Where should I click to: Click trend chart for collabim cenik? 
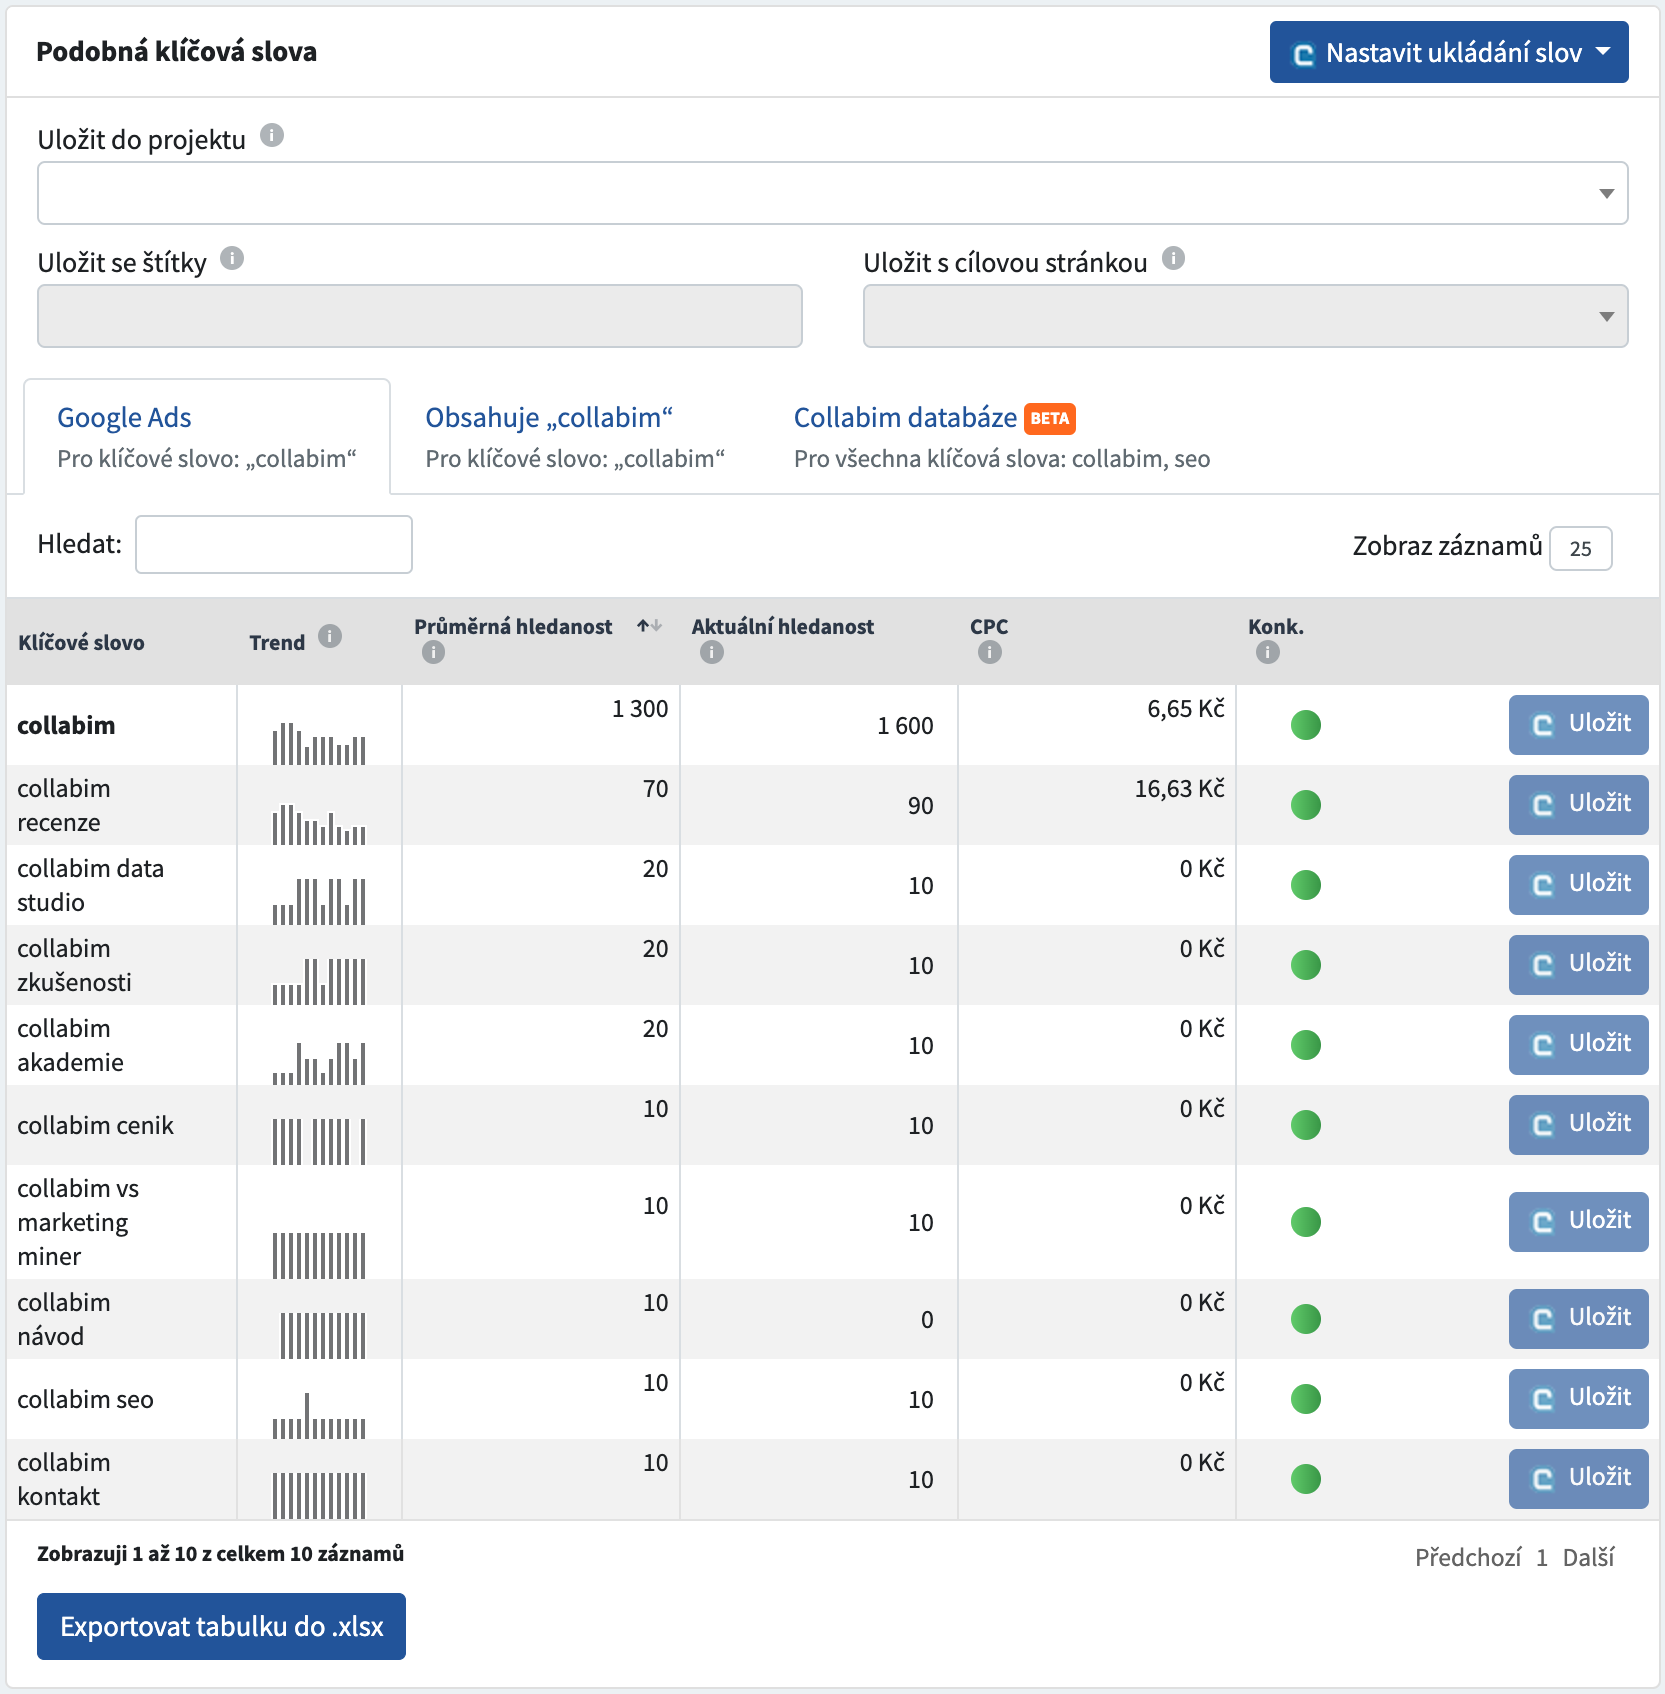(x=319, y=1141)
